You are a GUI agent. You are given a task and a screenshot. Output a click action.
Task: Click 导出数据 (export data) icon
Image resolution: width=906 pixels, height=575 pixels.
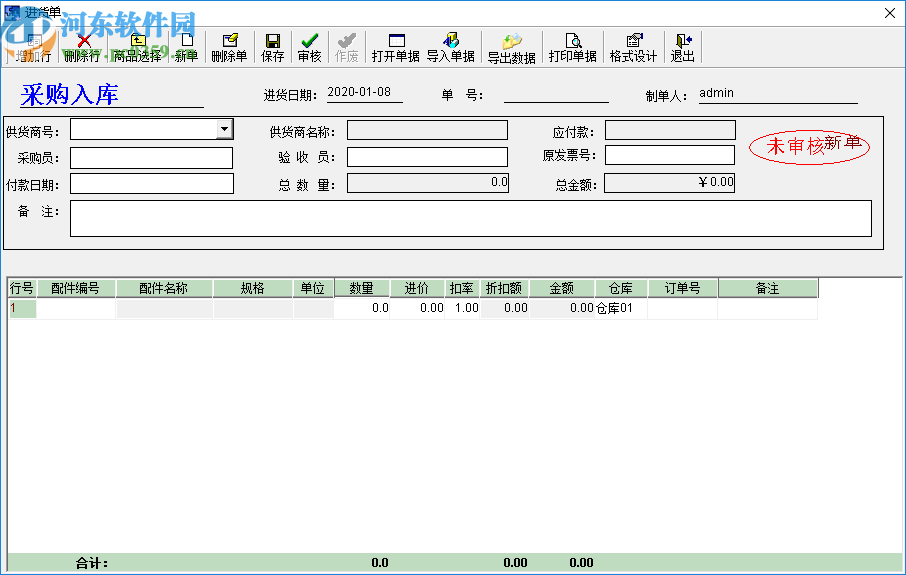click(x=511, y=42)
